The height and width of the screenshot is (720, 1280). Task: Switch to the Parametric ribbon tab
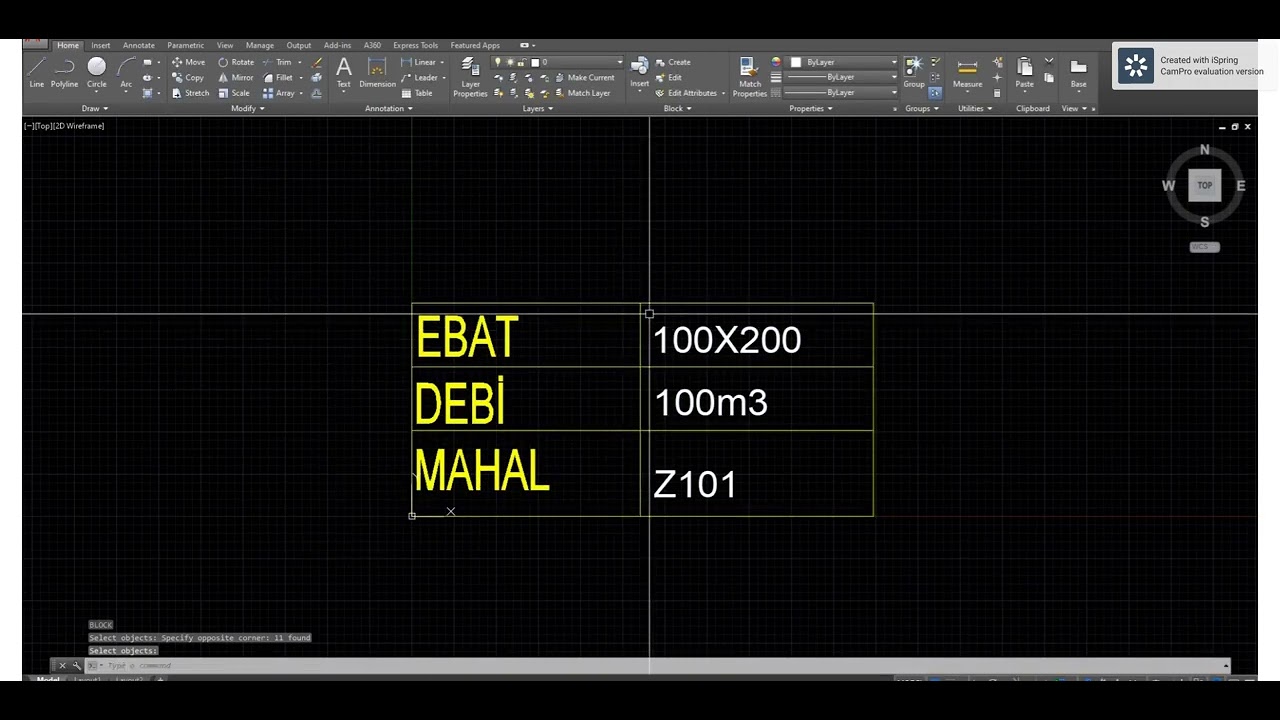click(185, 45)
